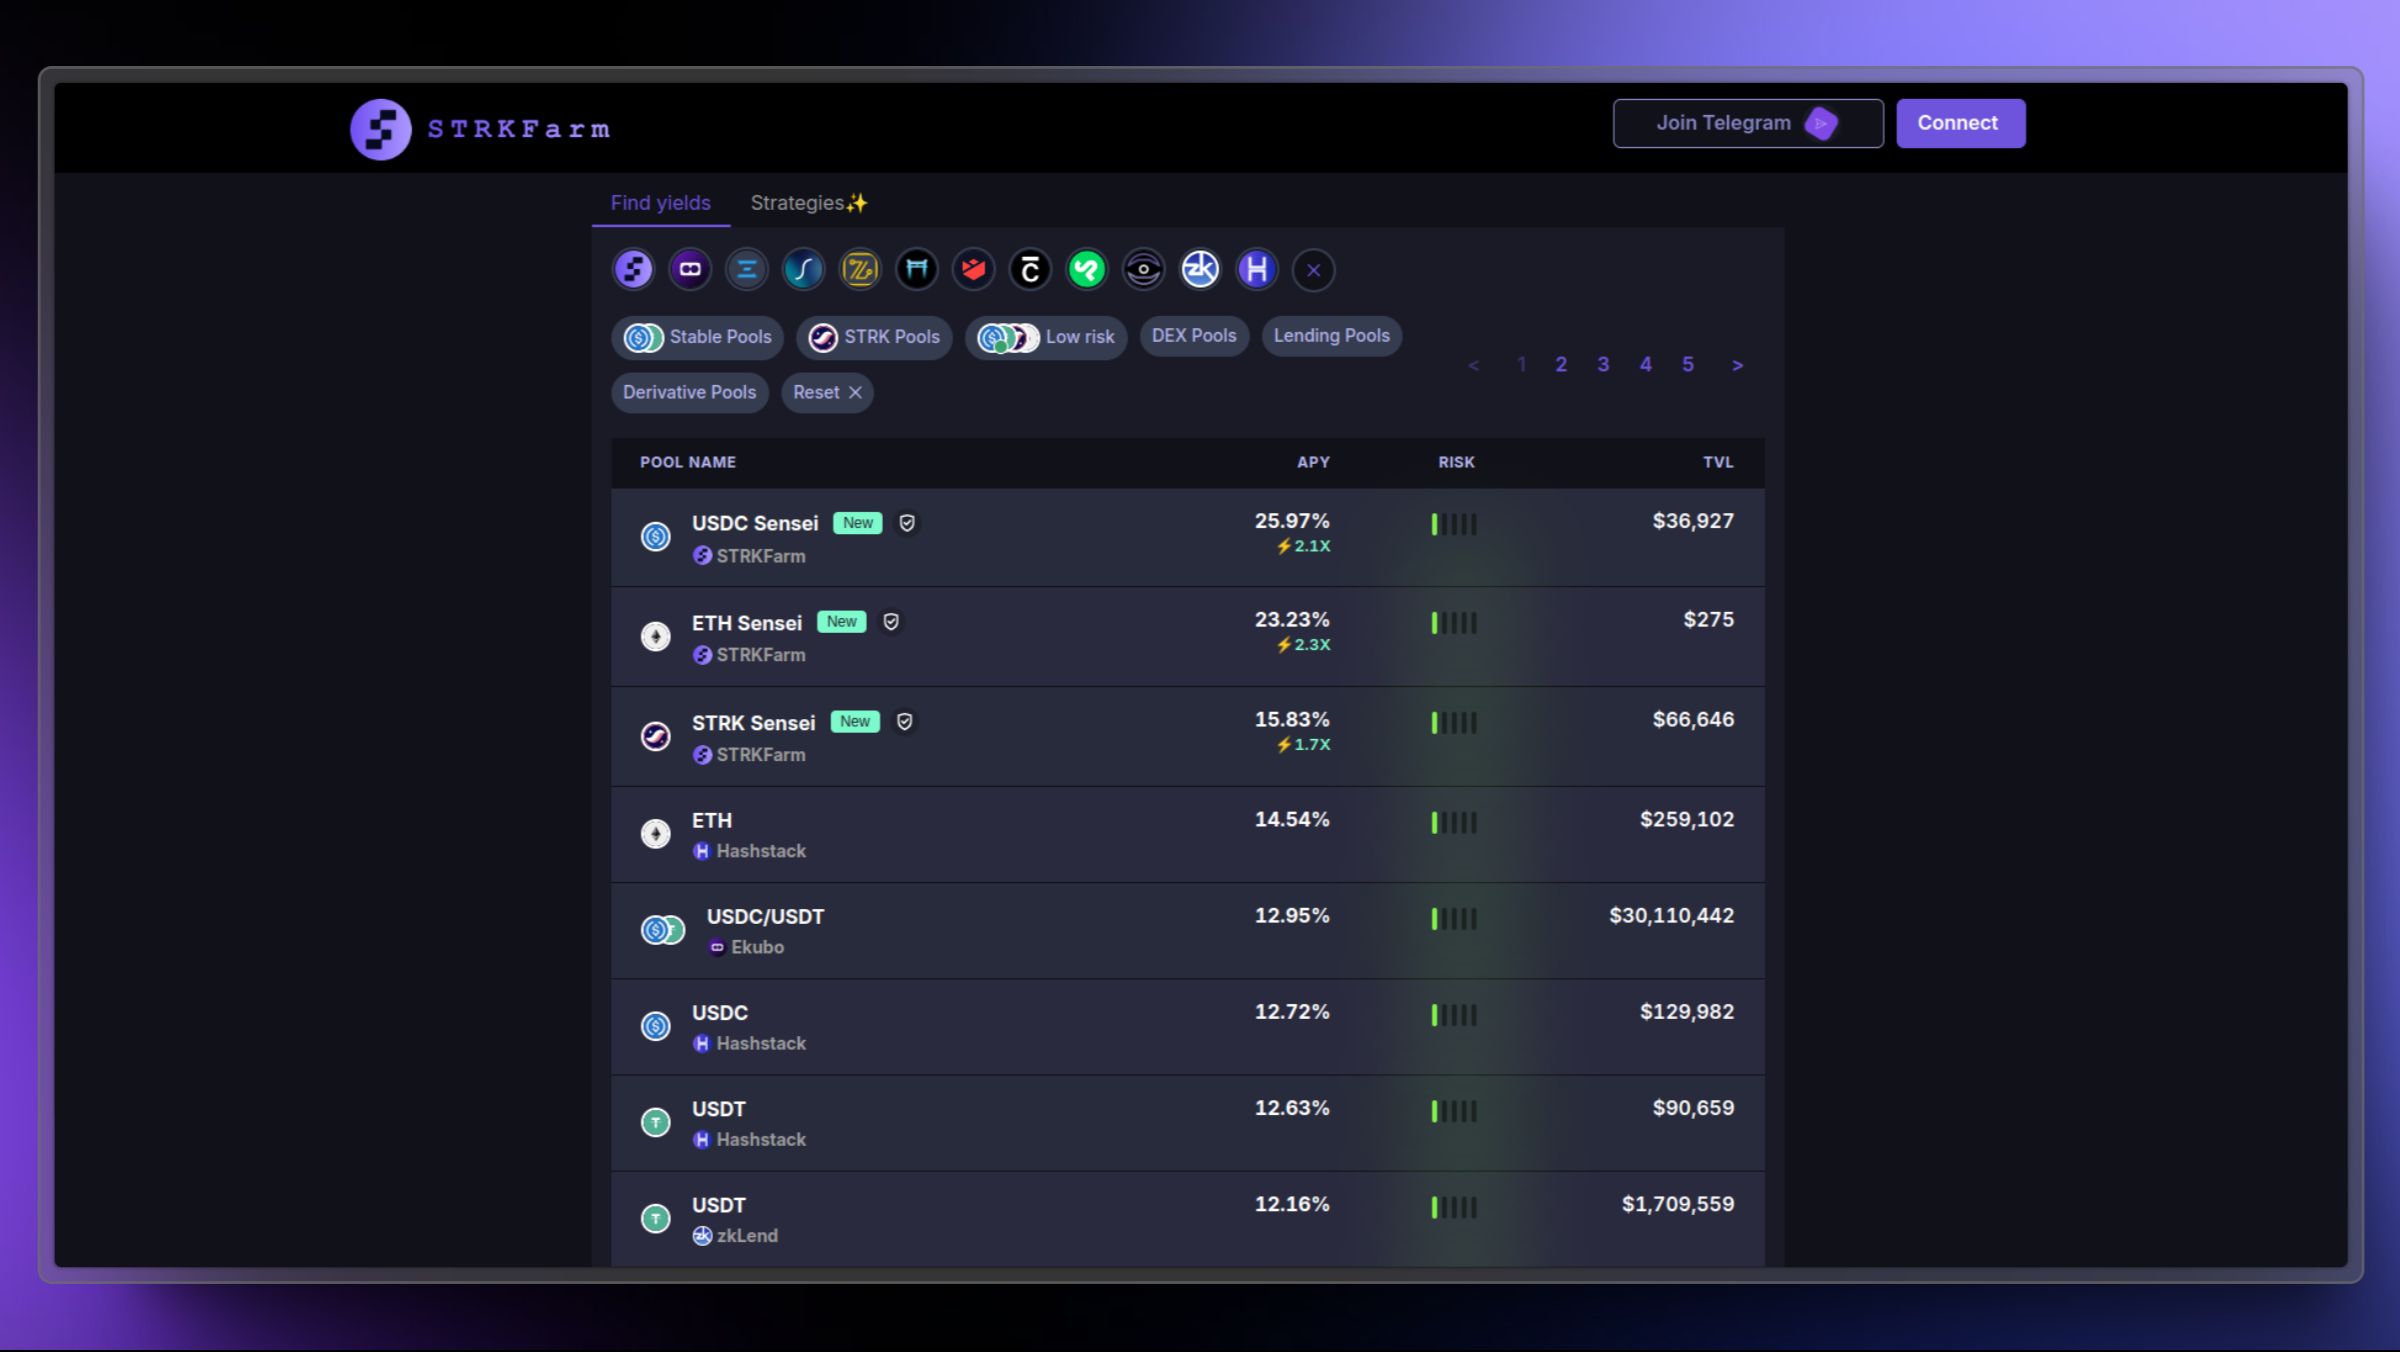Click the 2.1X boost label
This screenshot has height=1352, width=2400.
pyautogui.click(x=1304, y=546)
